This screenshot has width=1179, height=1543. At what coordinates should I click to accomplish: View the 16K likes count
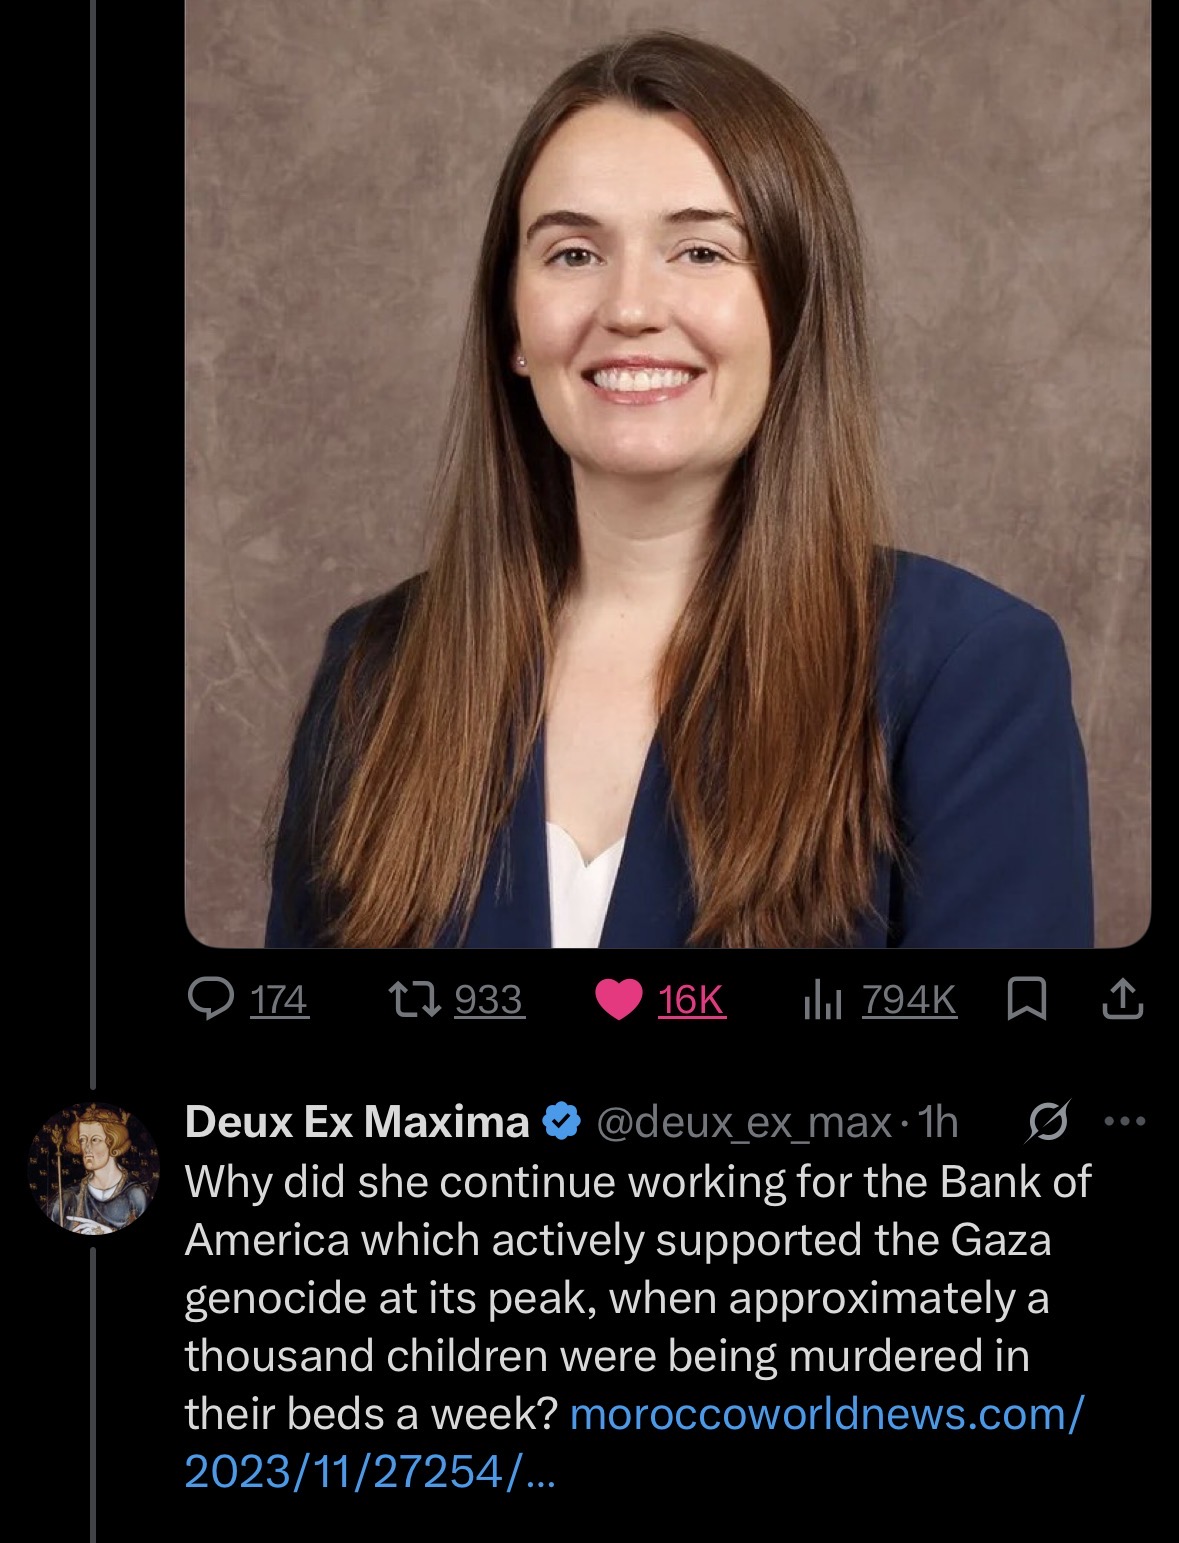pyautogui.click(x=691, y=1000)
